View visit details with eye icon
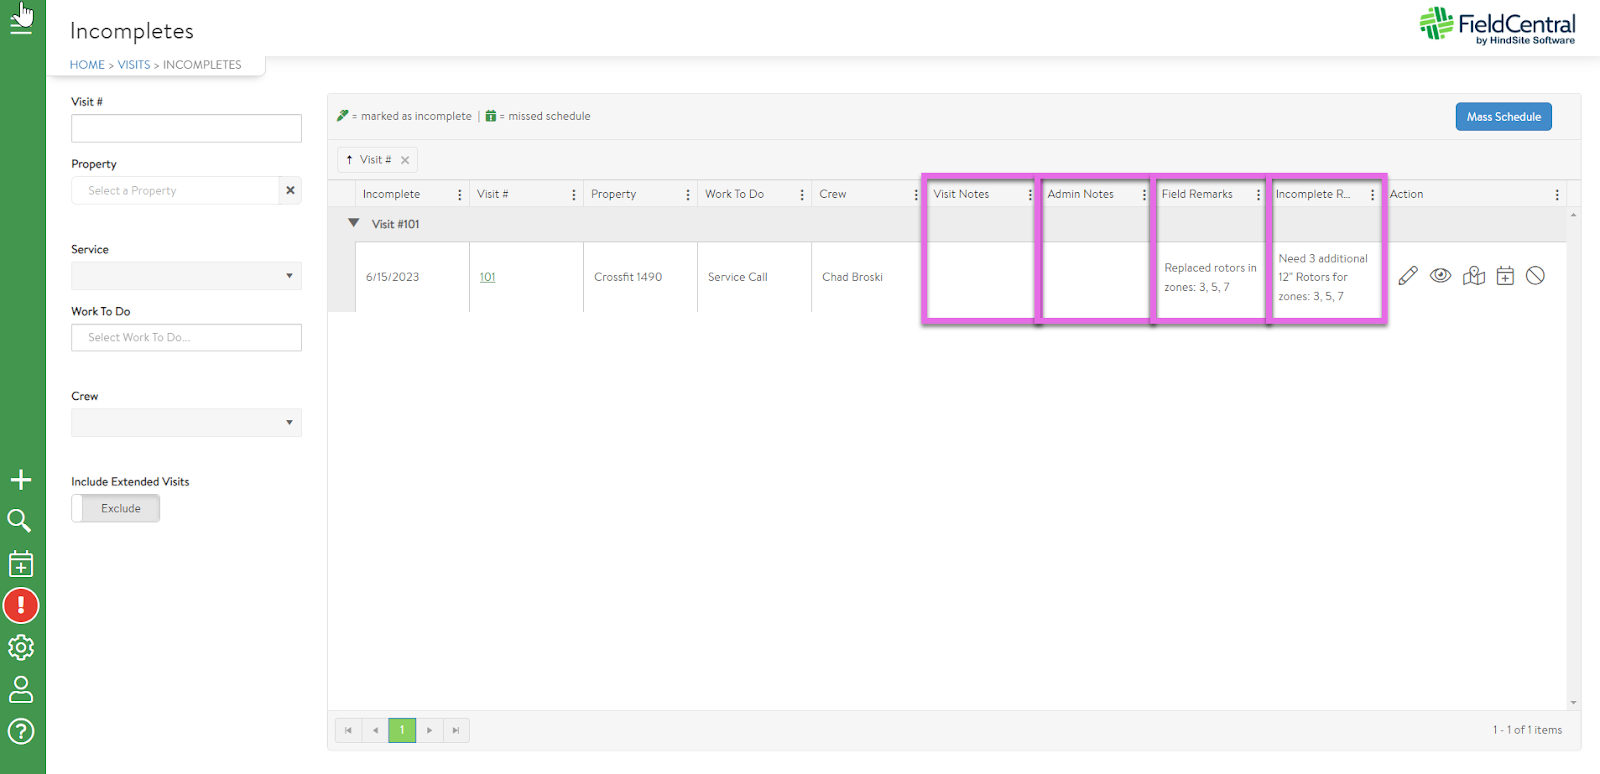 click(1440, 276)
